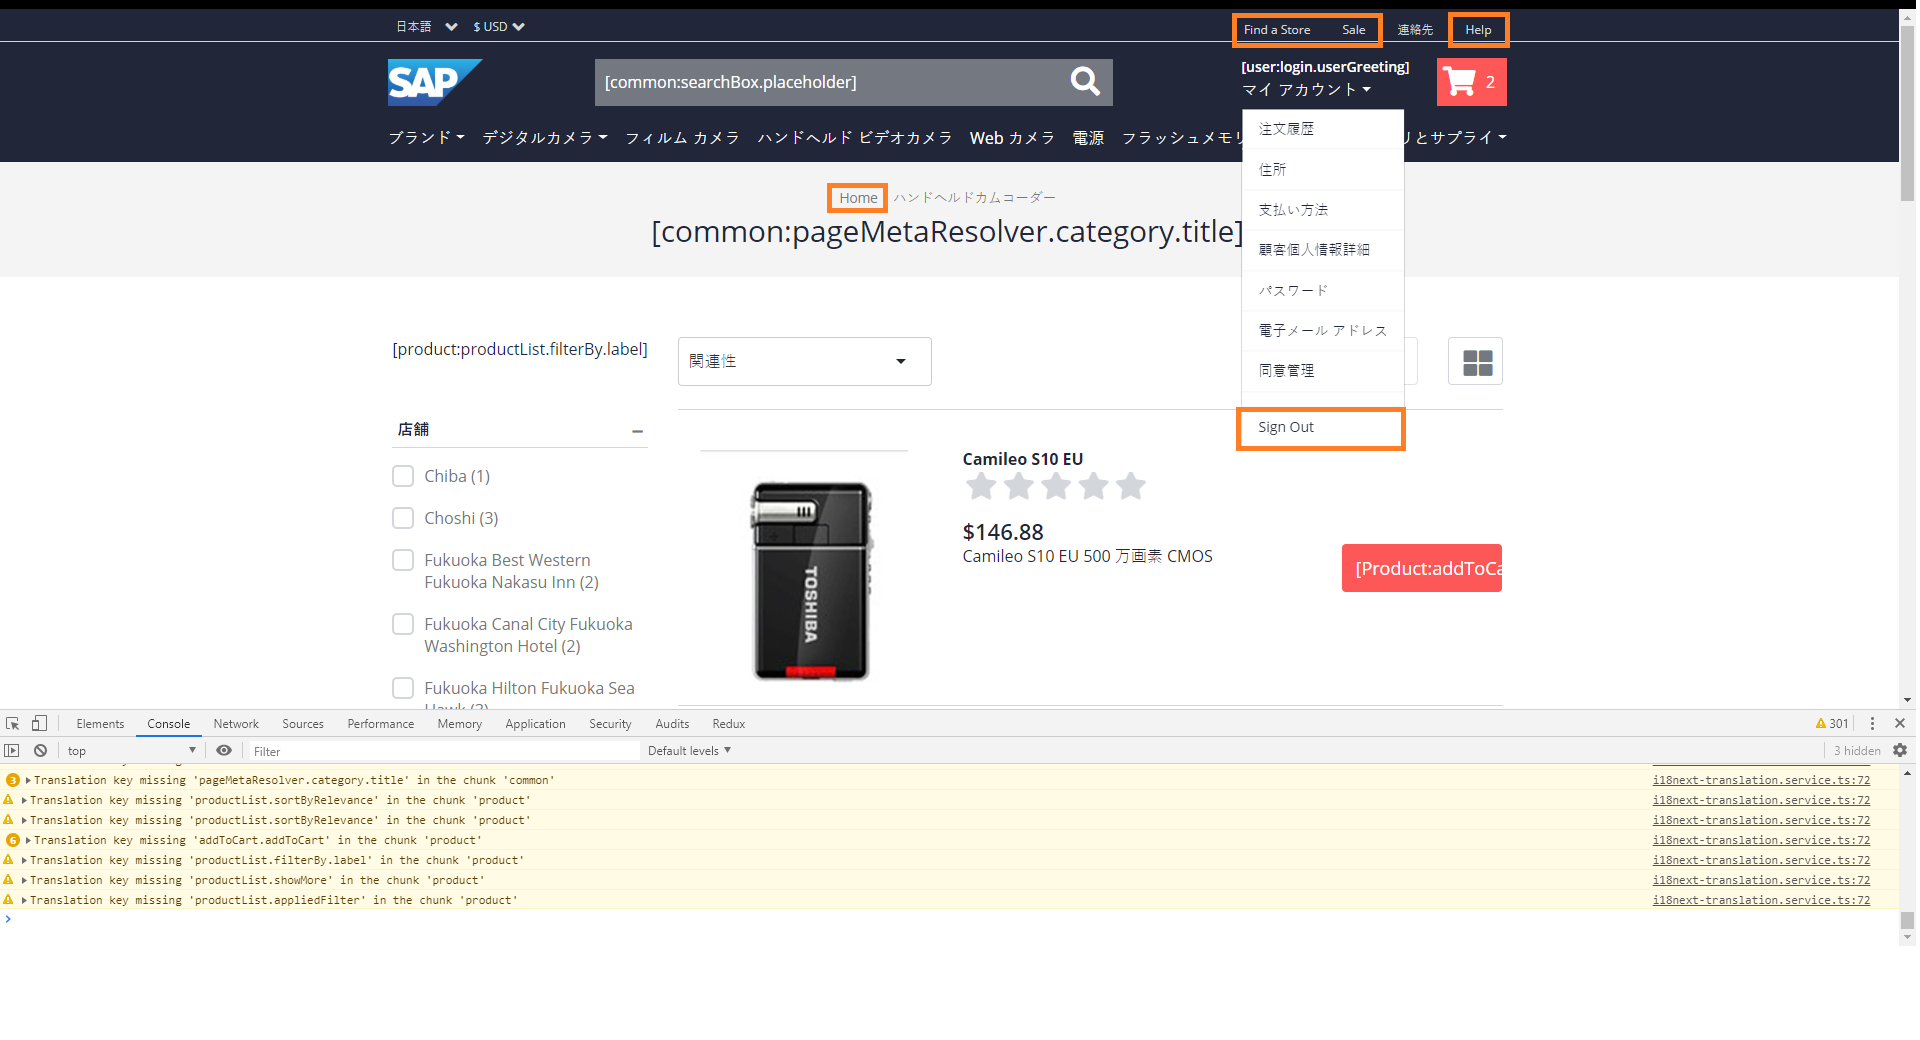Click the console Filter input
Screen dimensions: 1920x1040
[x=444, y=750]
